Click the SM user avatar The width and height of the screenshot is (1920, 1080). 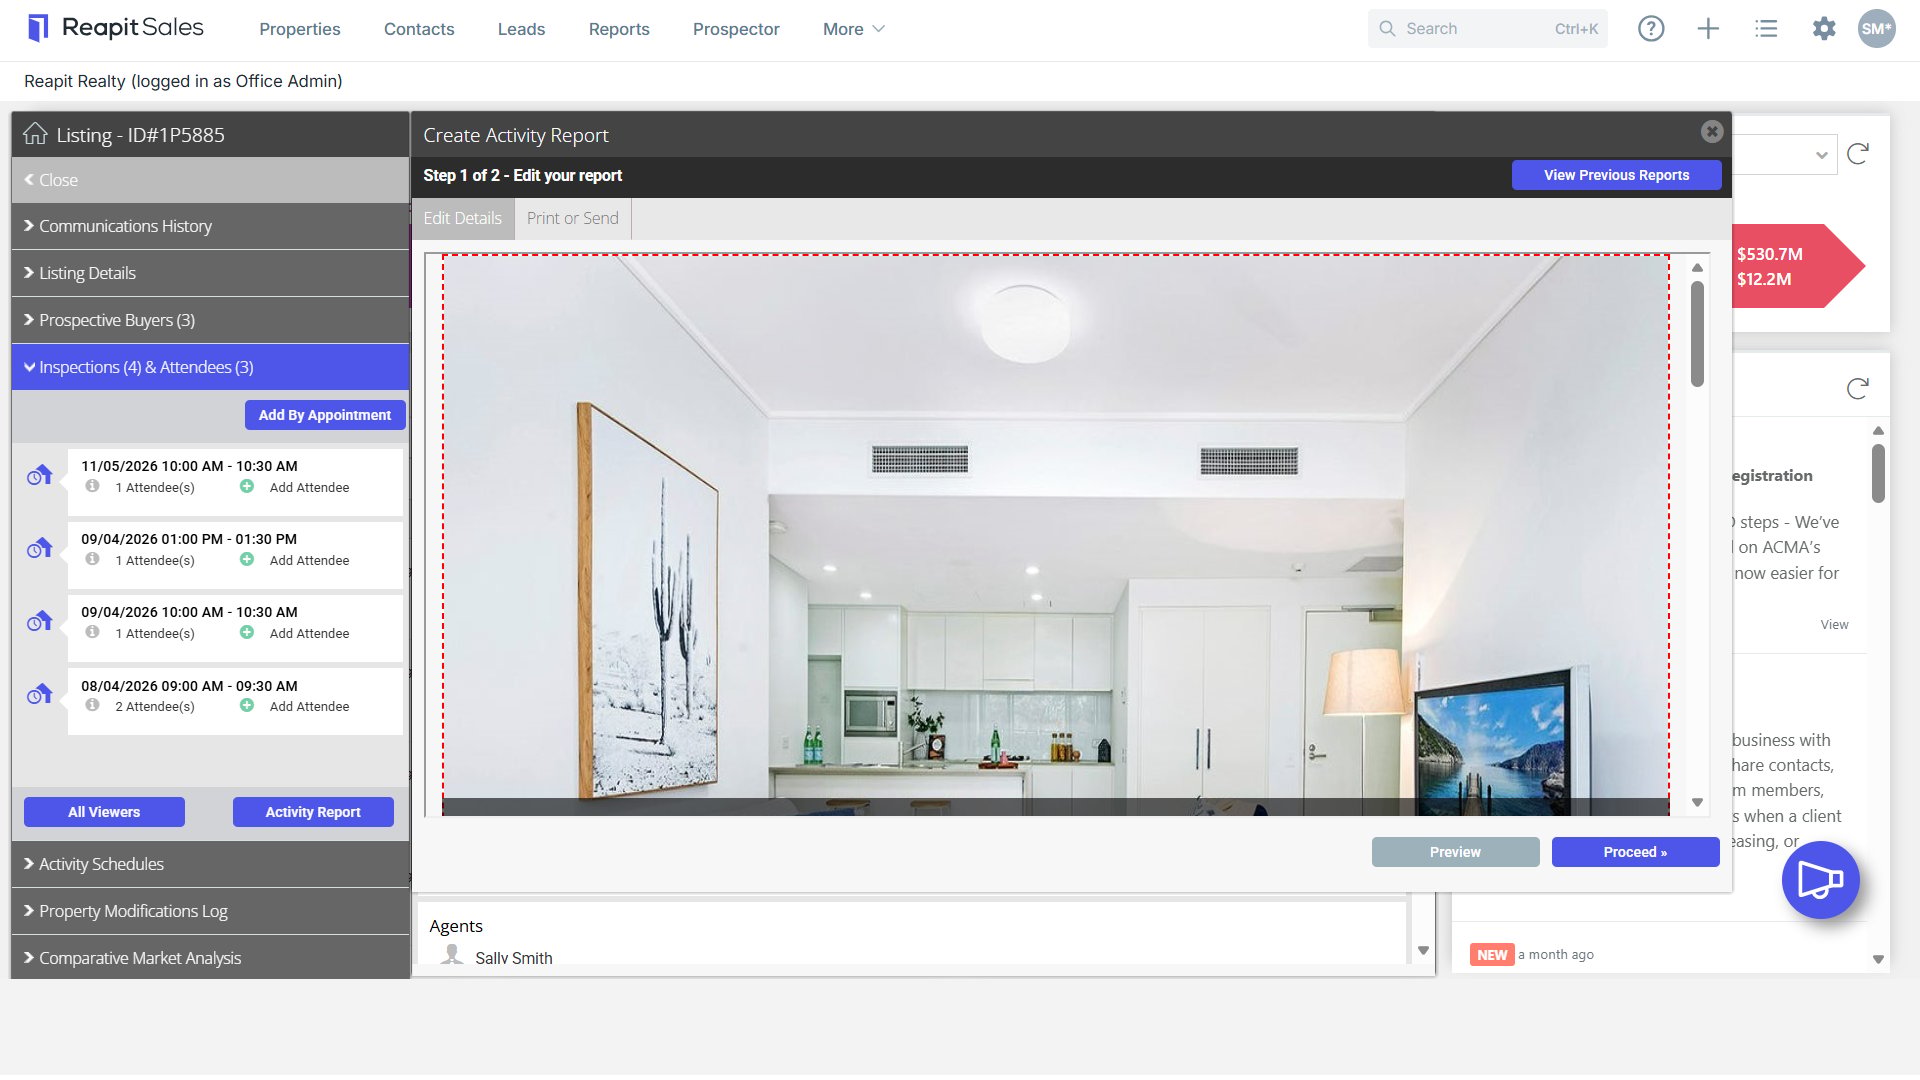click(x=1877, y=29)
